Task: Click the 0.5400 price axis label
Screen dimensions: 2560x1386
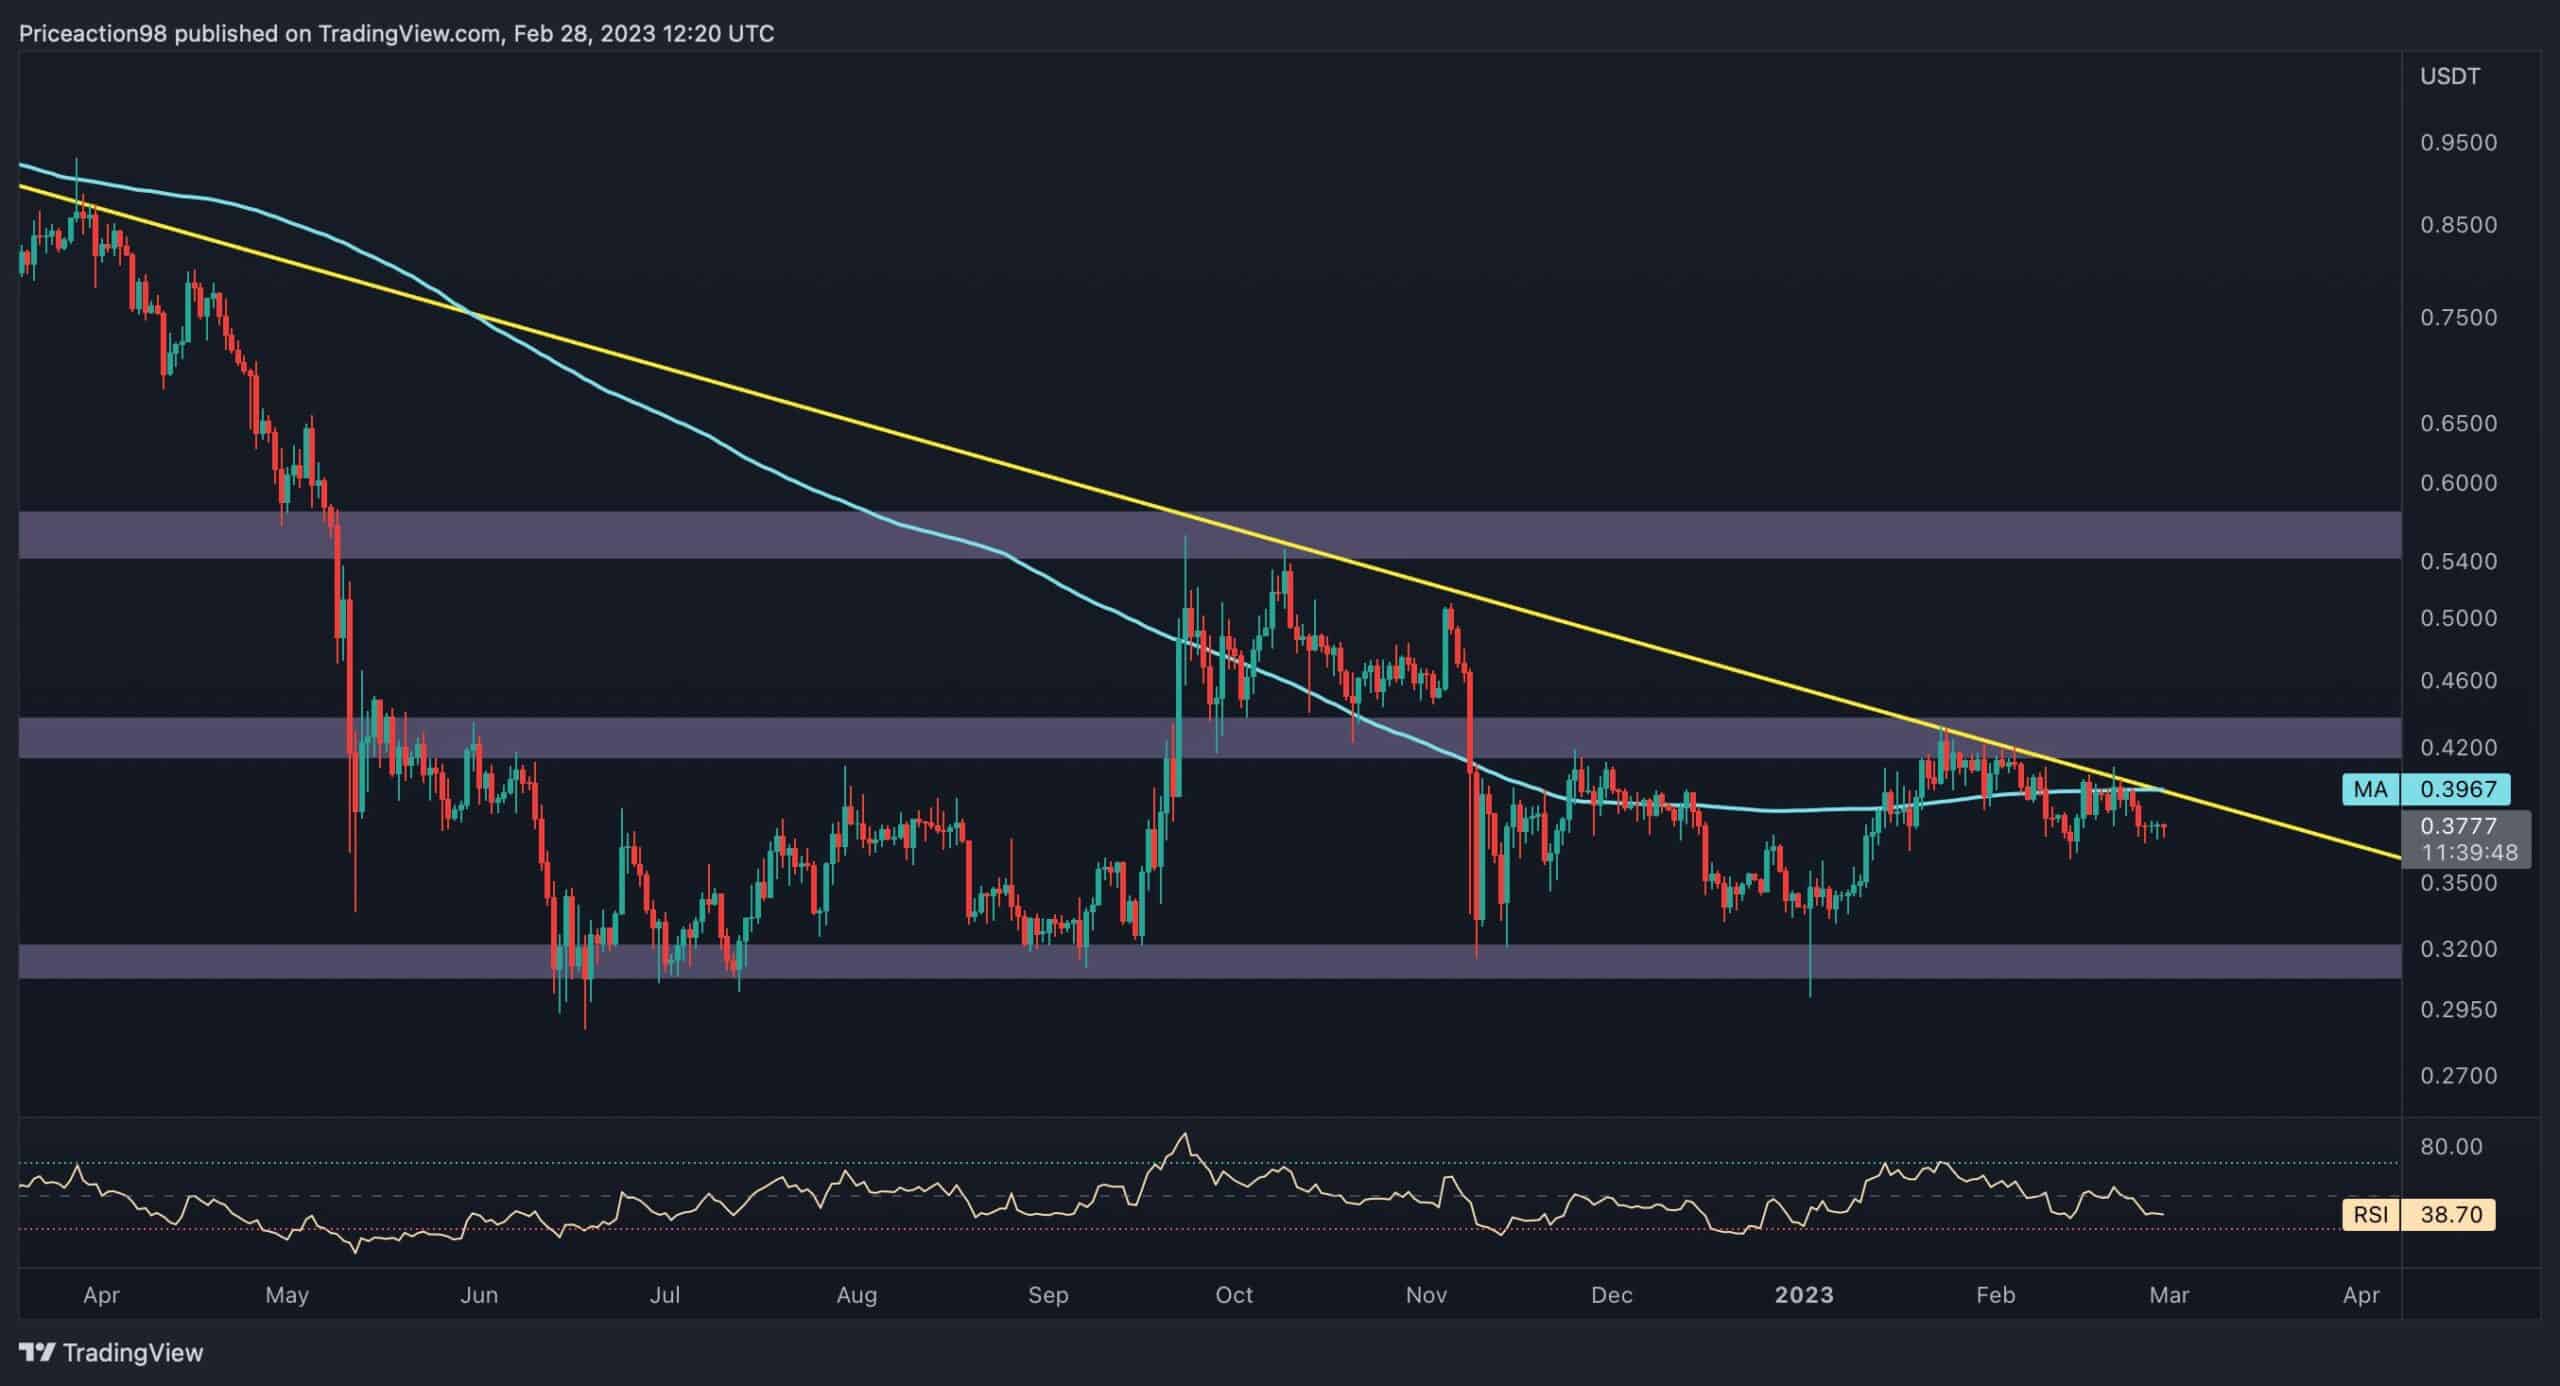Action: click(2458, 561)
